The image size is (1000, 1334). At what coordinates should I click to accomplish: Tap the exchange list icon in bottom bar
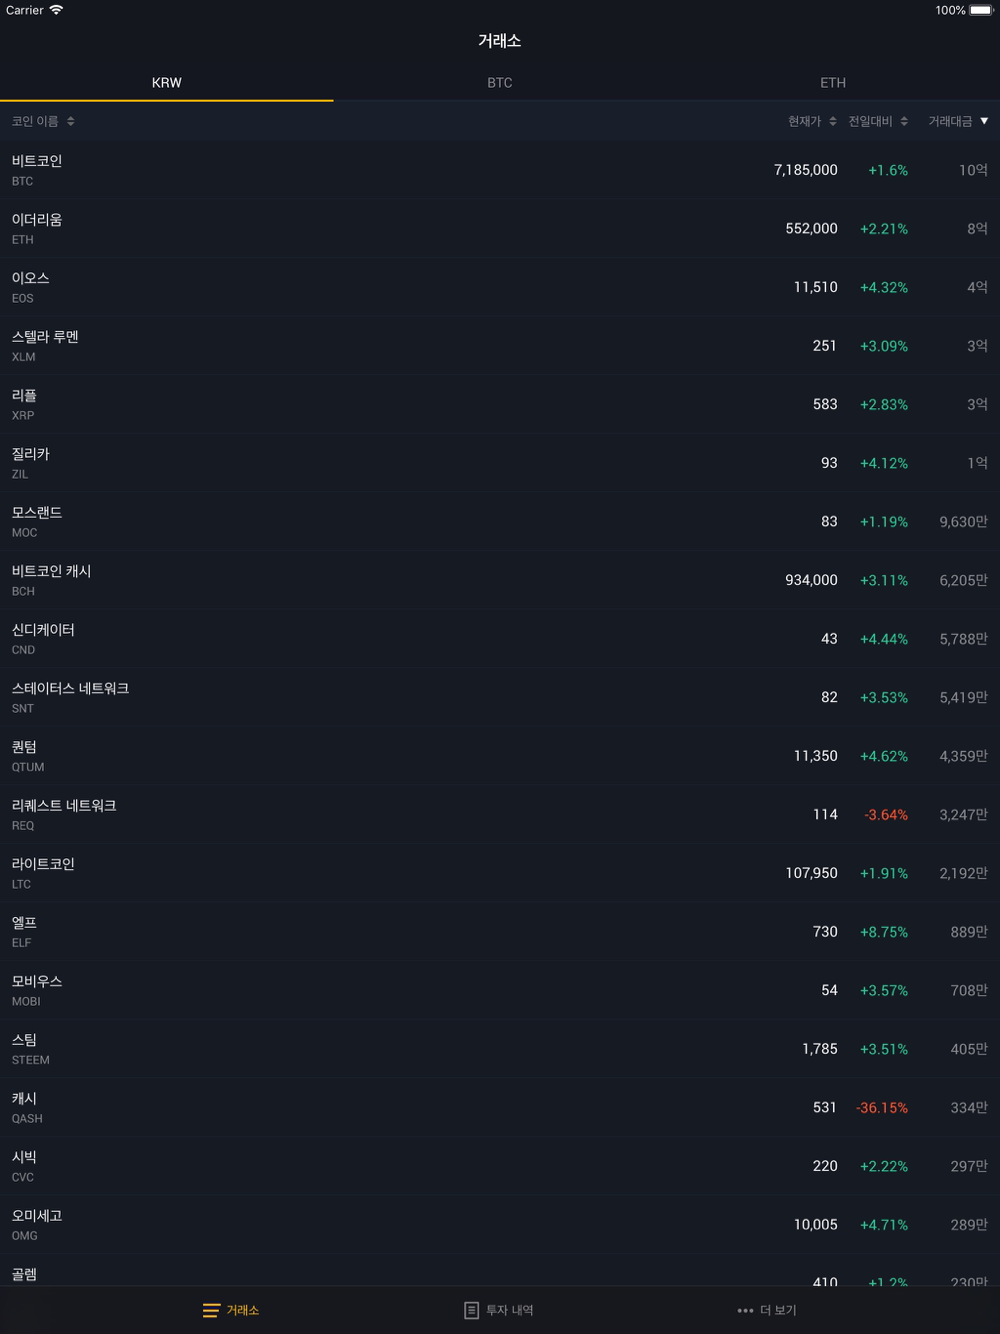[211, 1310]
